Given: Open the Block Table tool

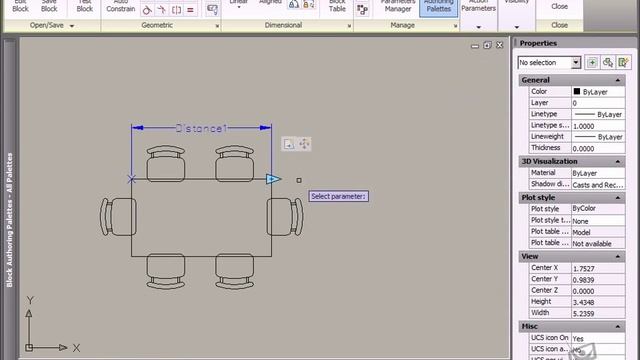Looking at the screenshot, I should click(337, 7).
